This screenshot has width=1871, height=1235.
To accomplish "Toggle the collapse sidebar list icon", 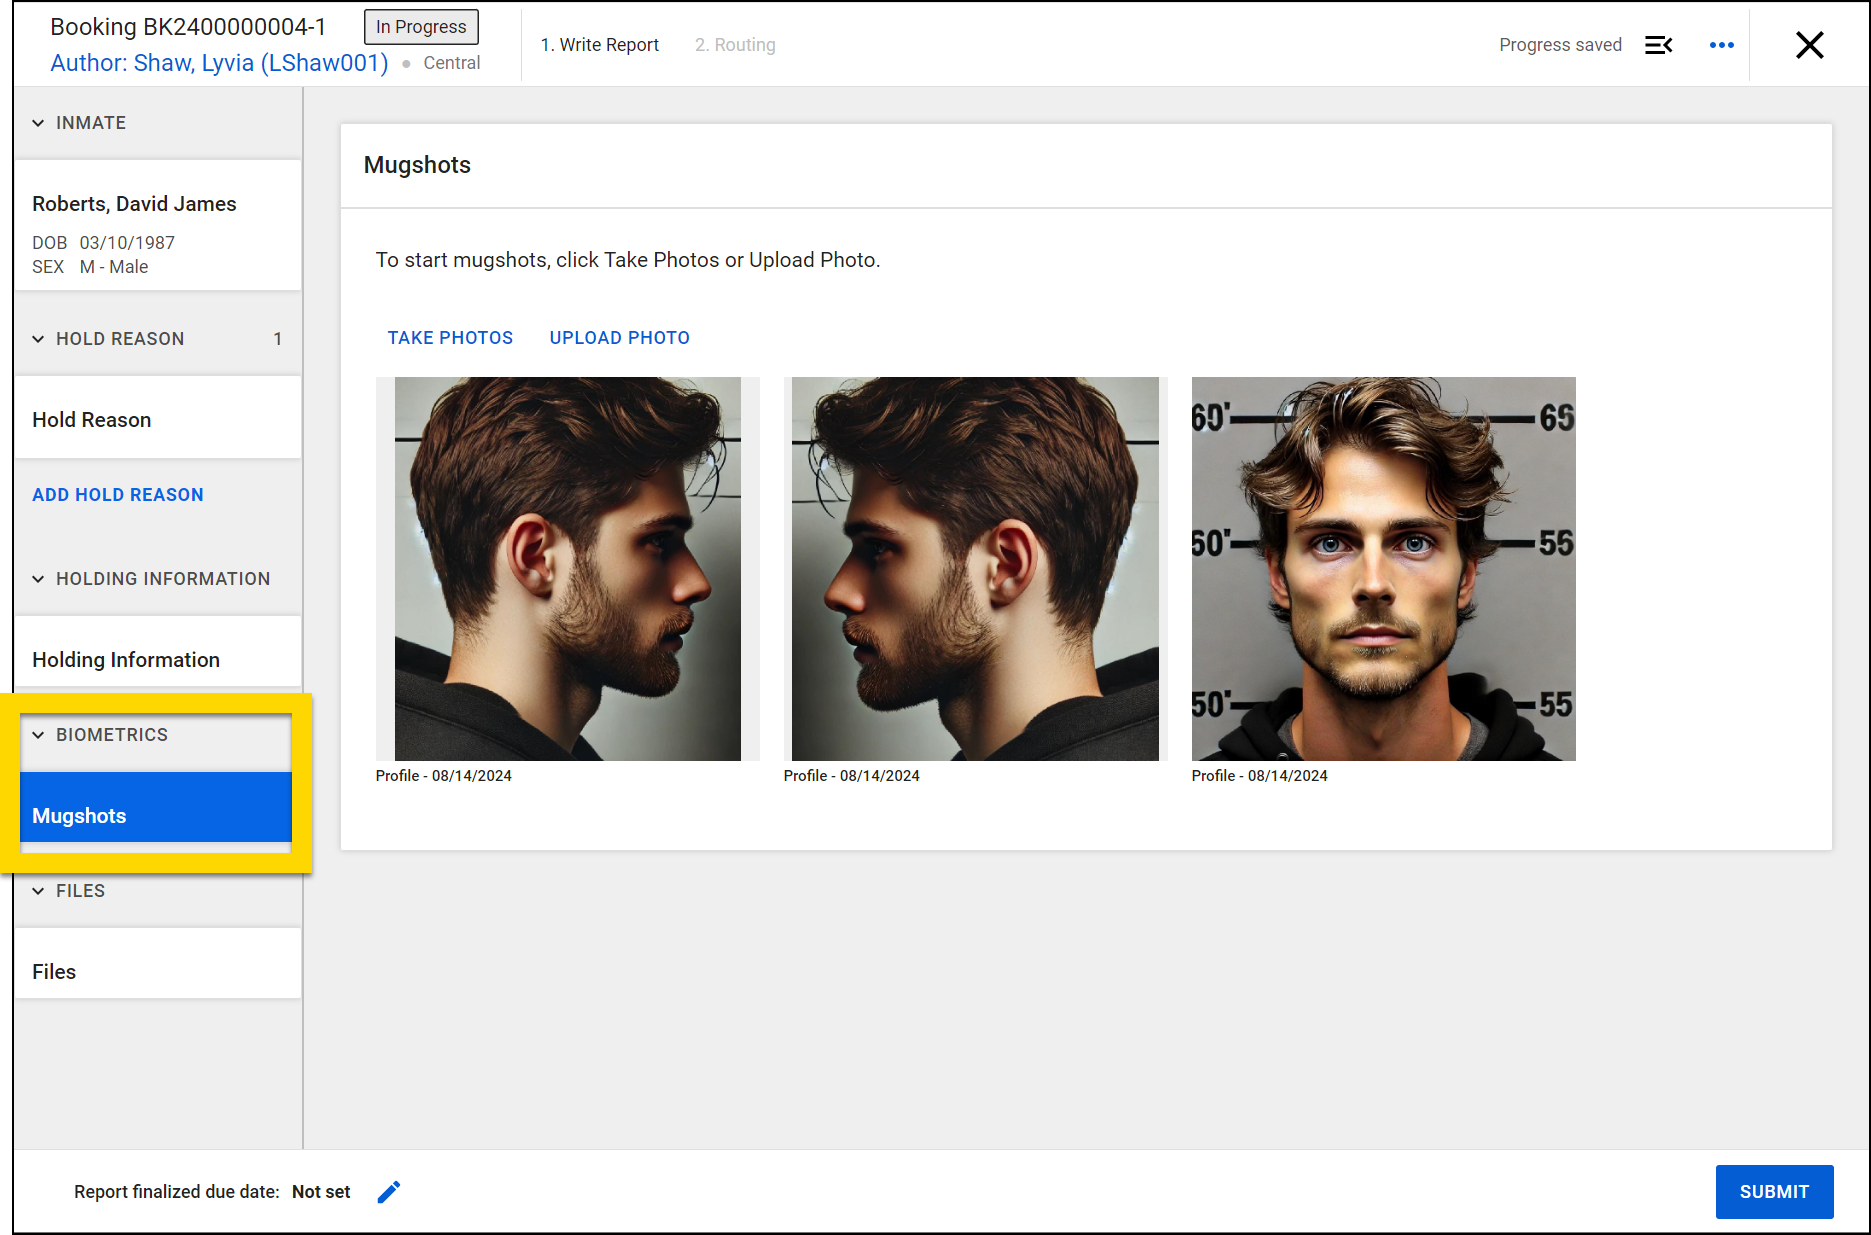I will [1658, 45].
